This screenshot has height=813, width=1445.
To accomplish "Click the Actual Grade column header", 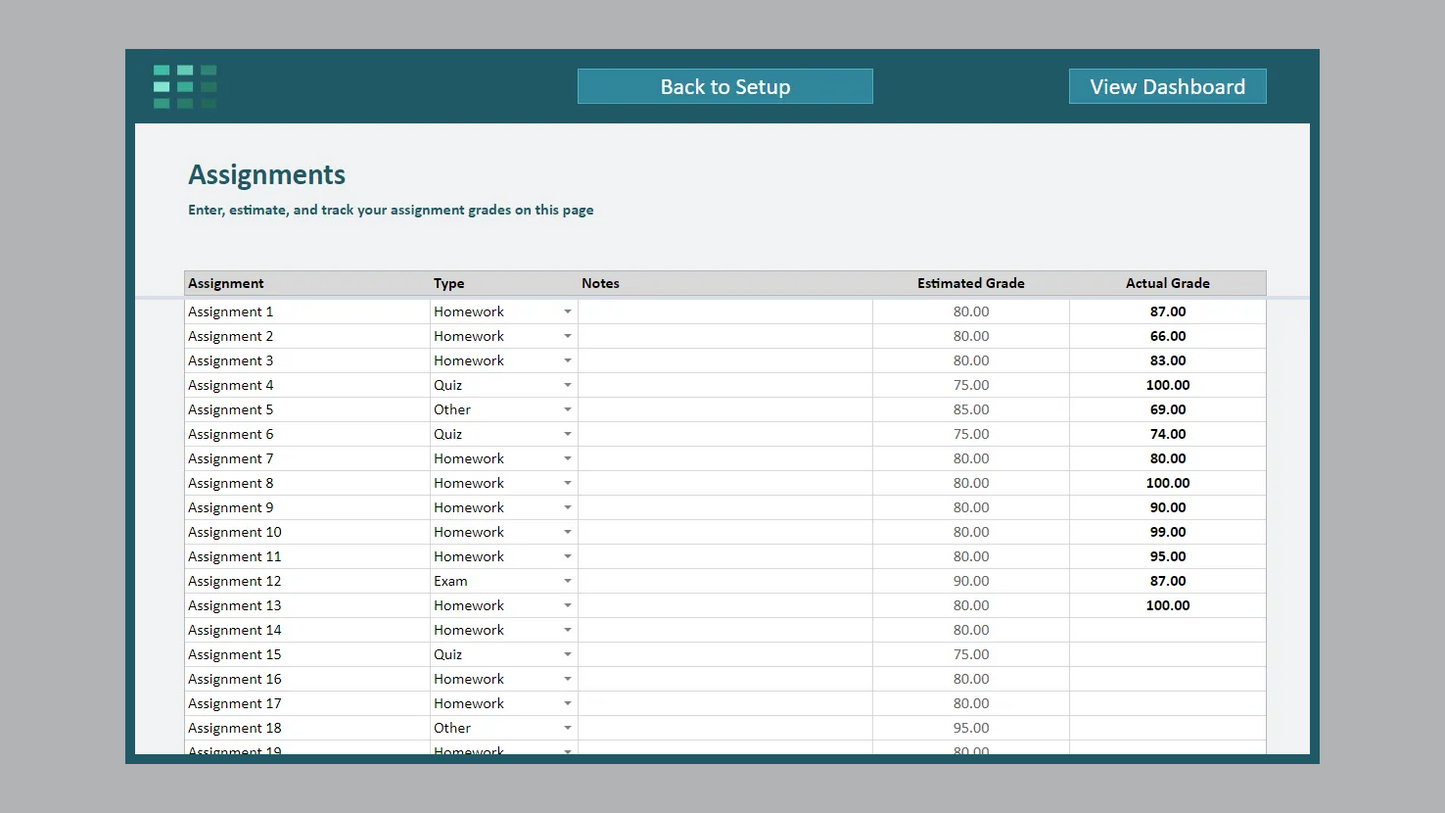I will click(x=1167, y=283).
